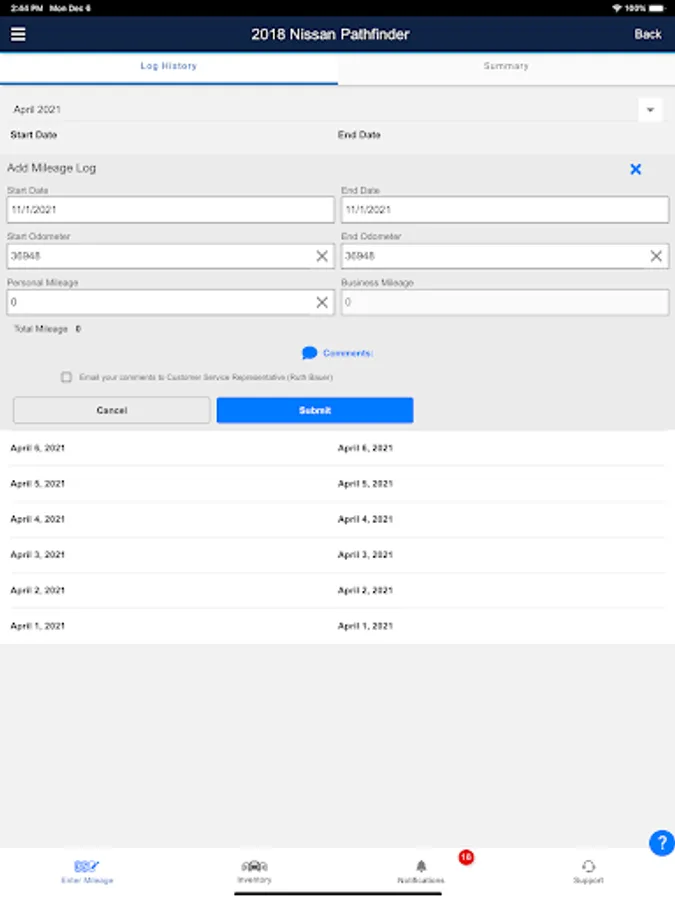
Task: Select the End Date input field
Action: (505, 210)
